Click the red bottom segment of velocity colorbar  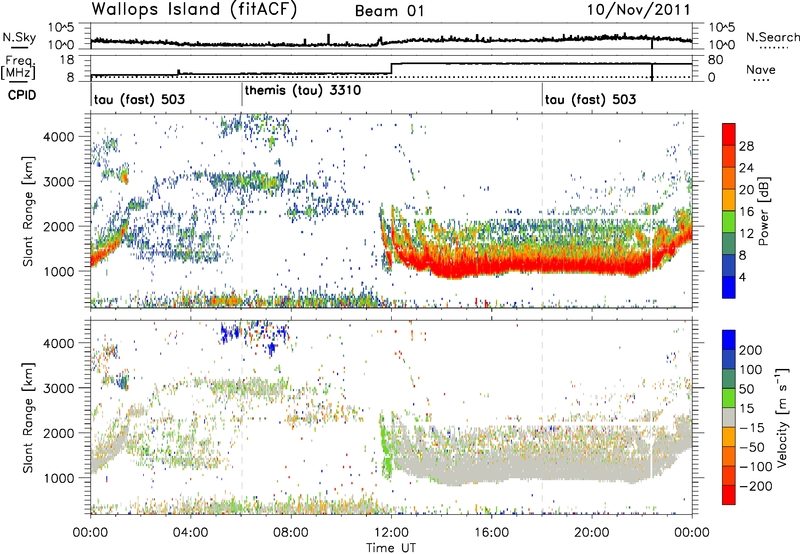pyautogui.click(x=729, y=495)
